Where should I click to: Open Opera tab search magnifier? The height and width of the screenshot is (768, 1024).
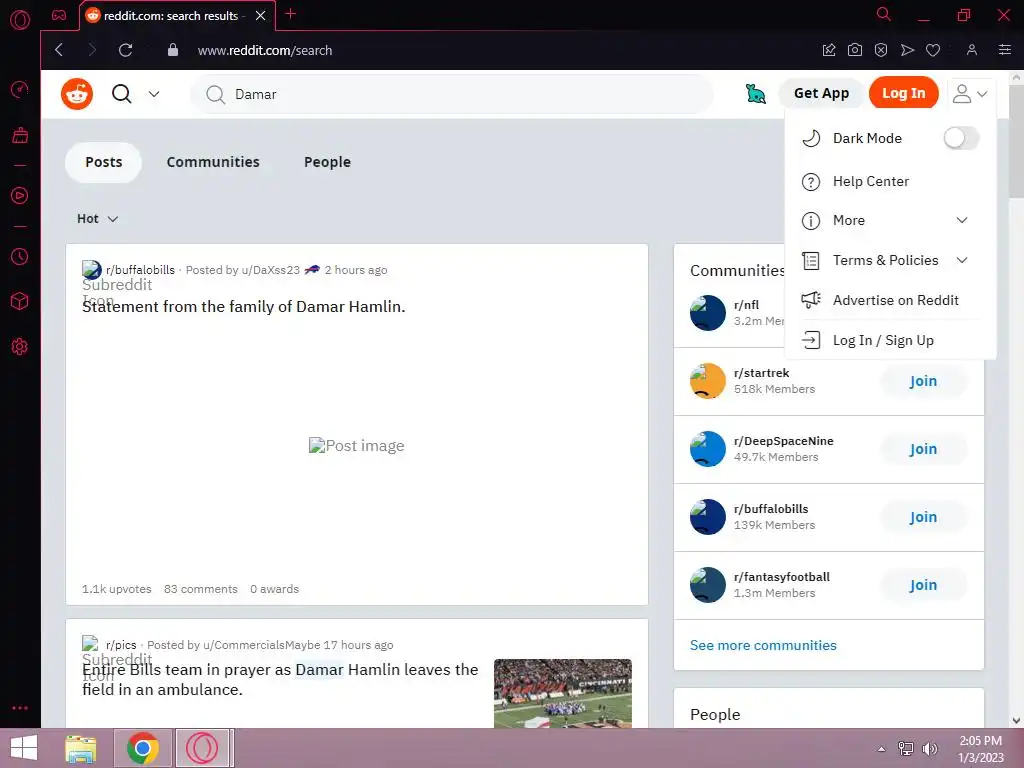[x=884, y=14]
